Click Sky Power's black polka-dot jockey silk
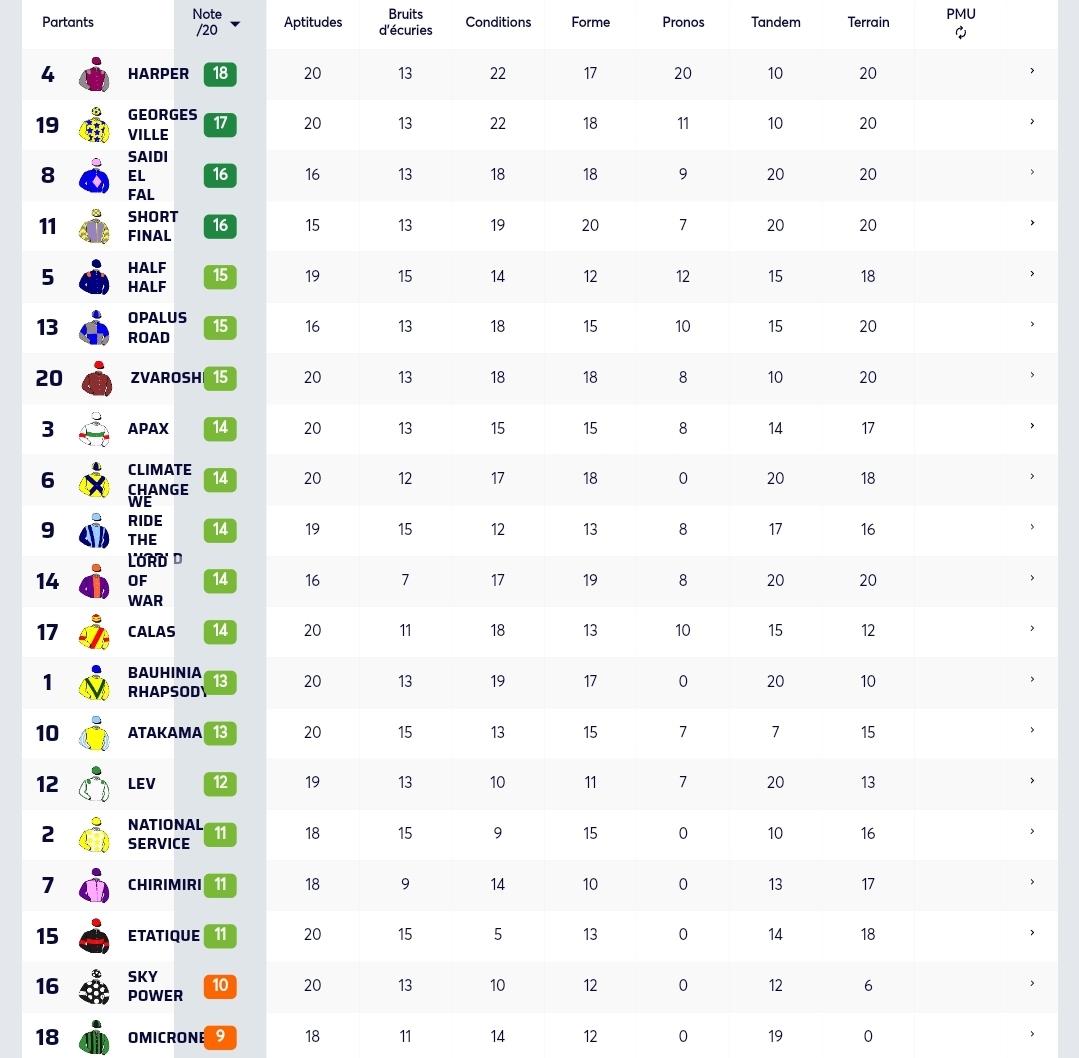The image size is (1079, 1058). [x=95, y=987]
